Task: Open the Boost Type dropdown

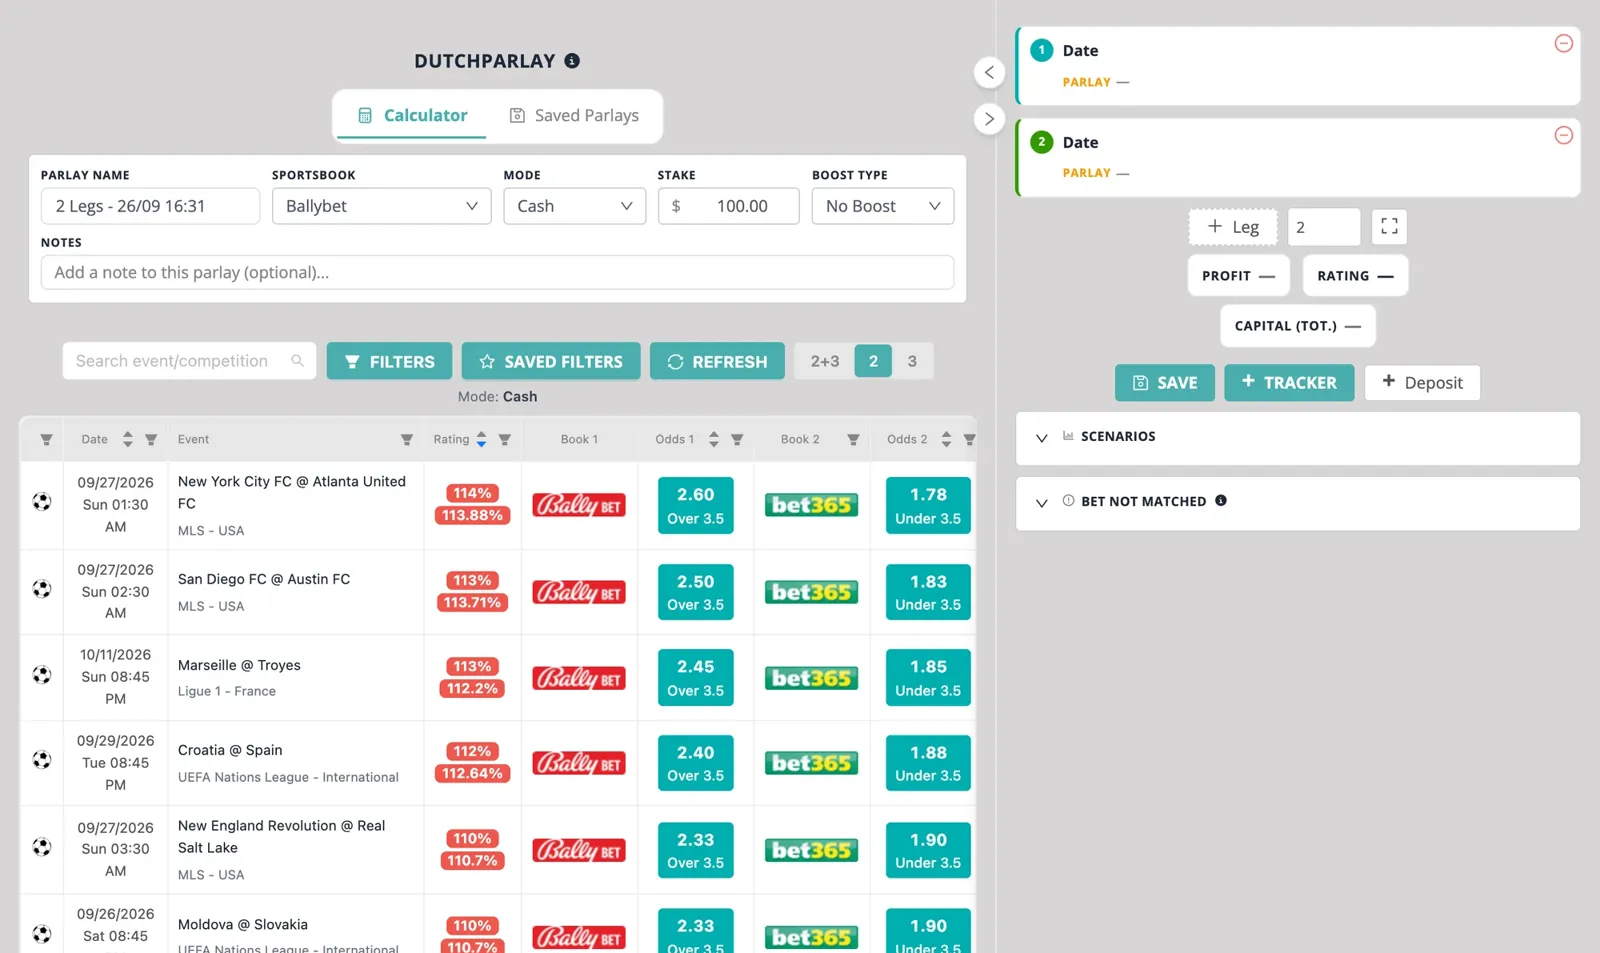Action: pos(883,206)
